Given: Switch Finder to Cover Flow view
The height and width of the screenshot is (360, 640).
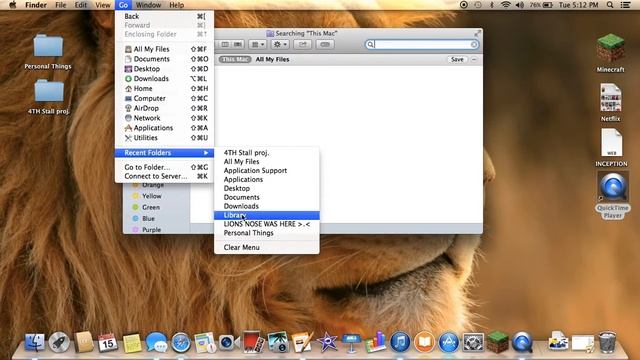Looking at the screenshot, I should click(x=238, y=44).
